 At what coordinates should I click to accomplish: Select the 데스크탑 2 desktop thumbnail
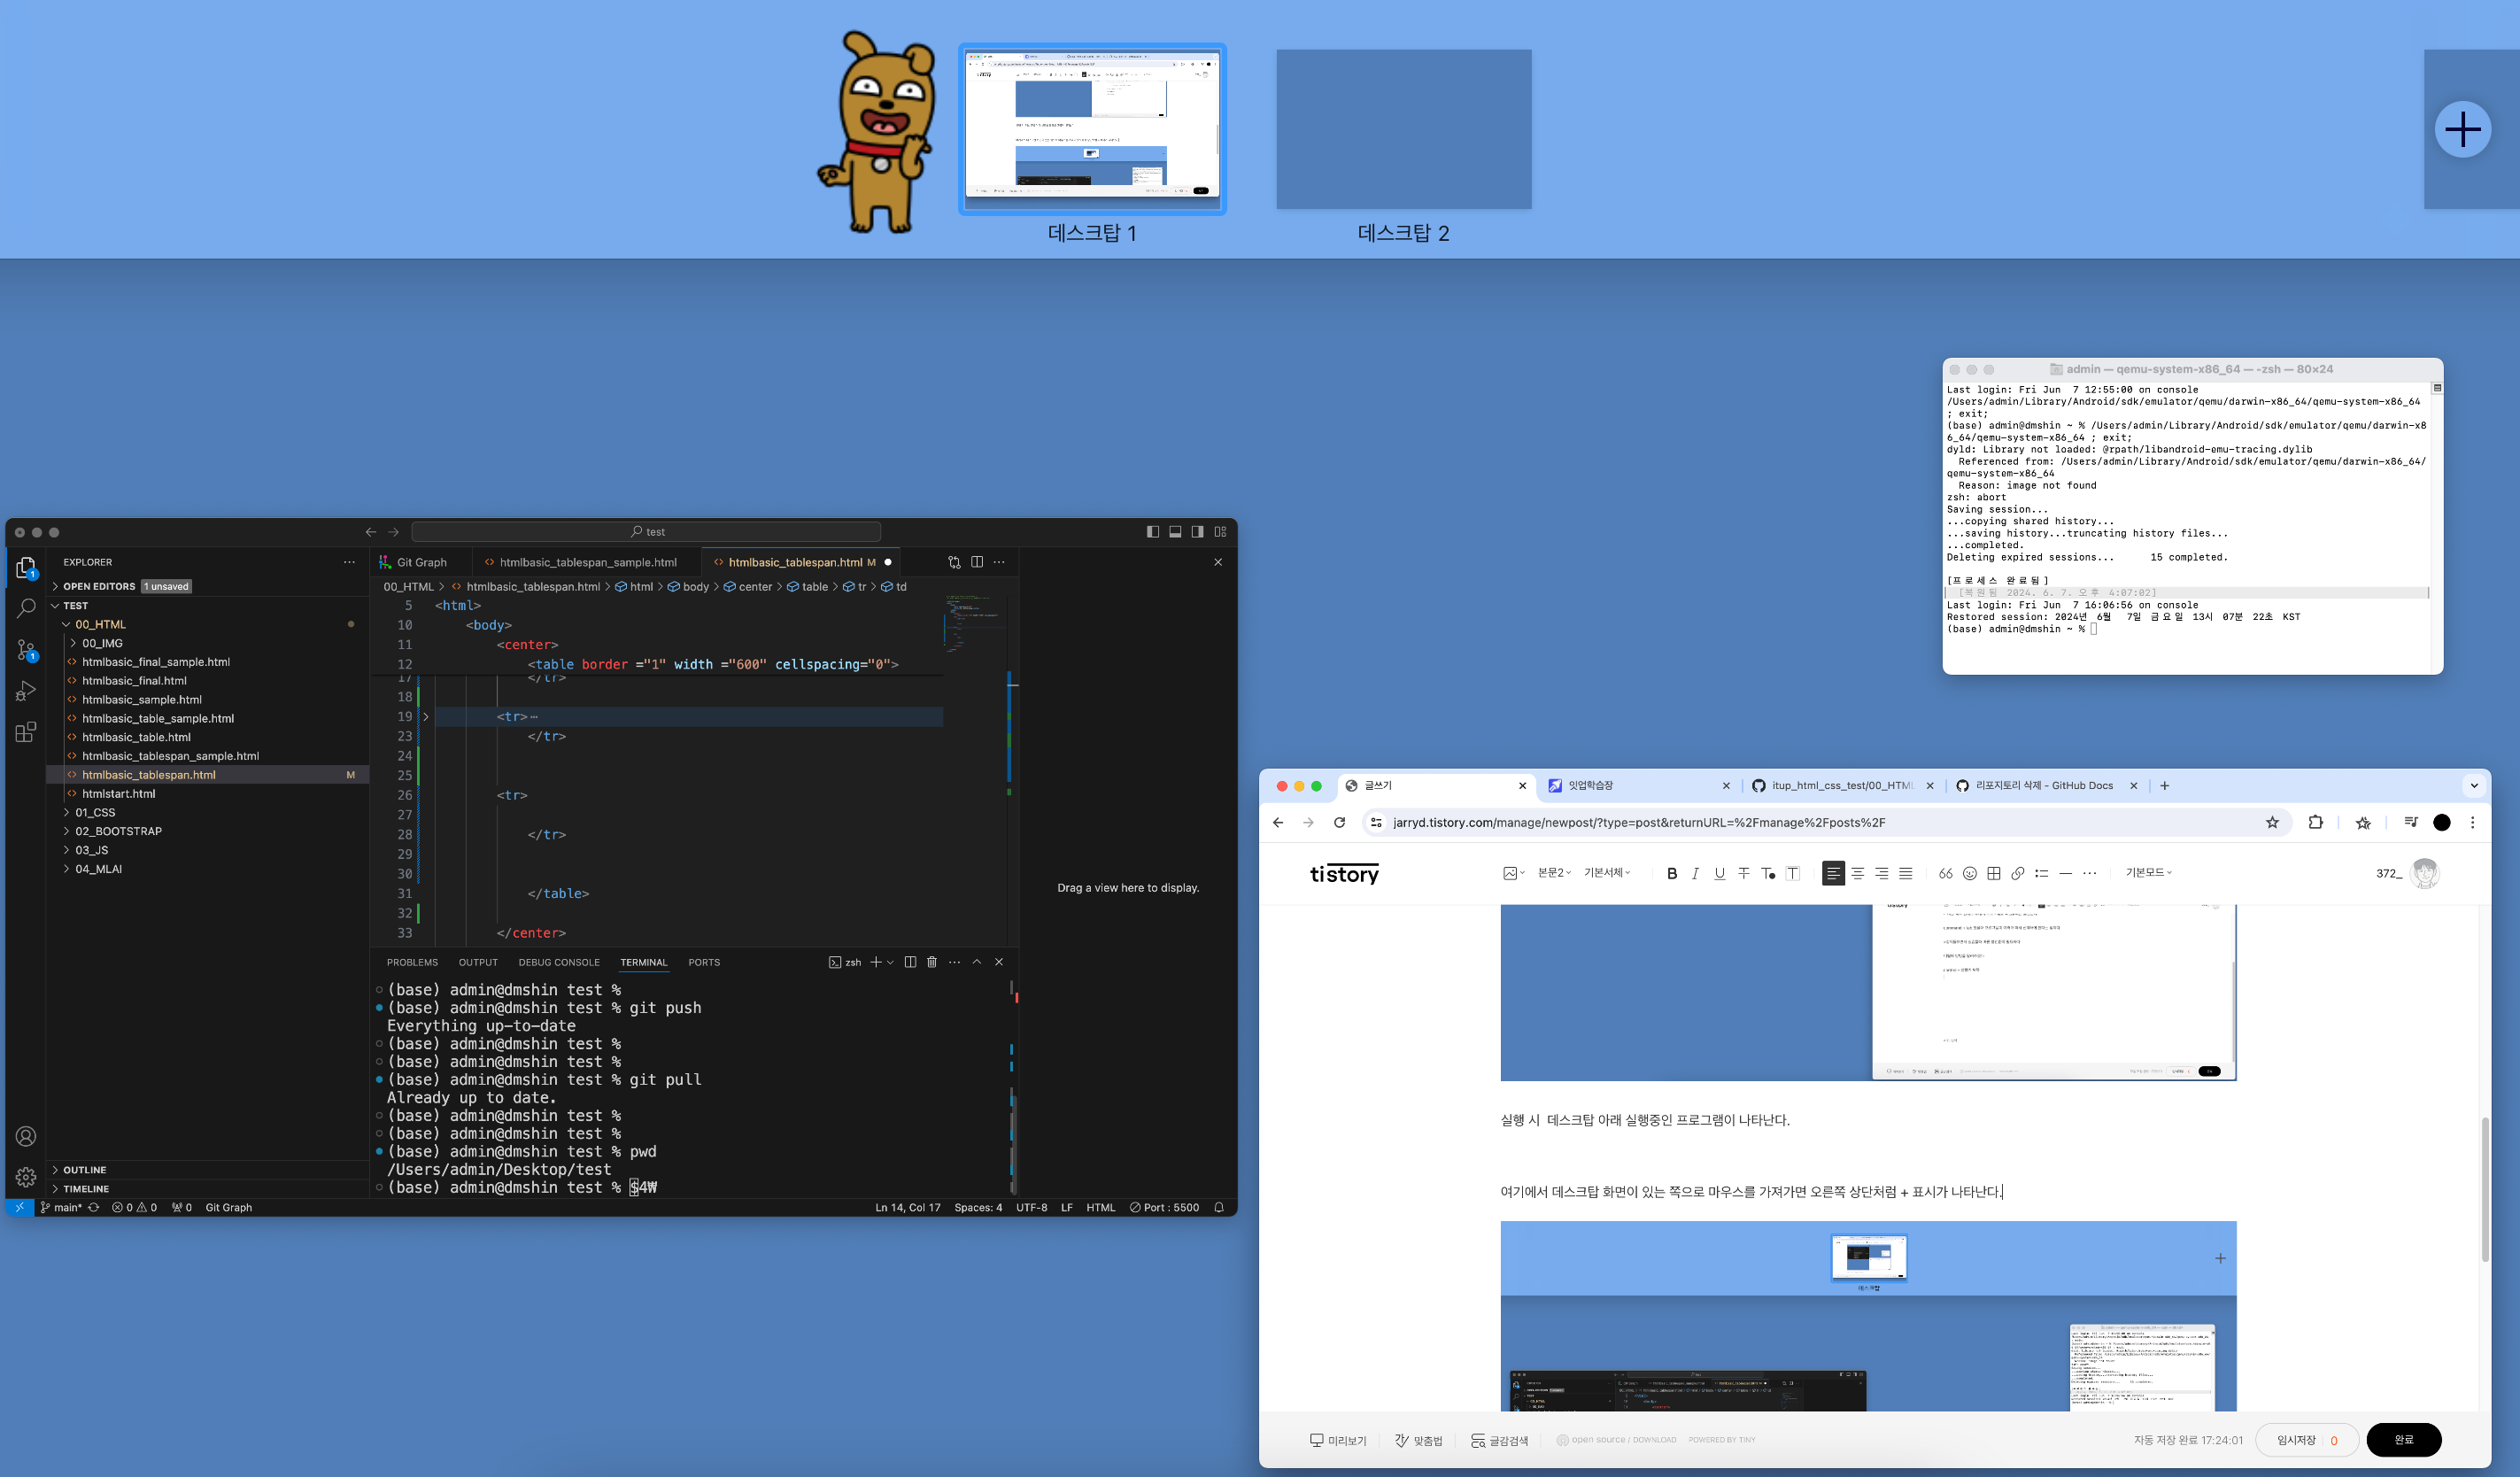(1403, 130)
